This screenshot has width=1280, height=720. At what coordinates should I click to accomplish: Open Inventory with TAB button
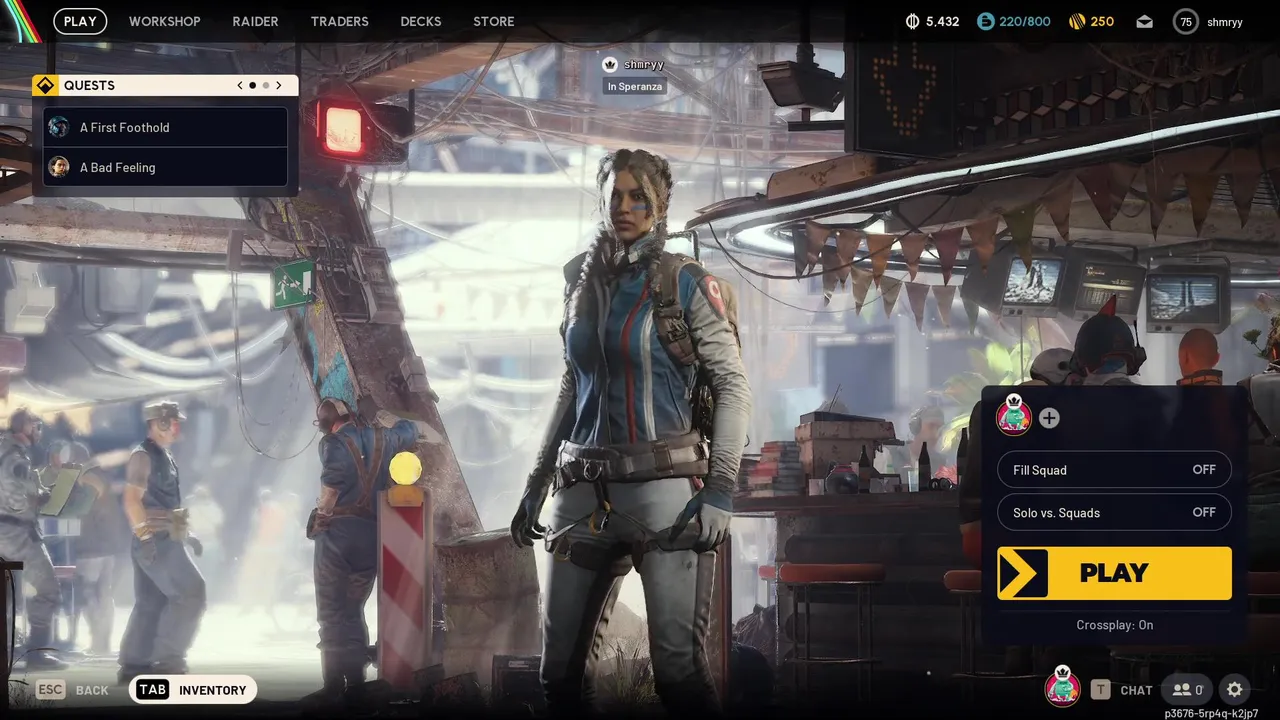(x=193, y=690)
